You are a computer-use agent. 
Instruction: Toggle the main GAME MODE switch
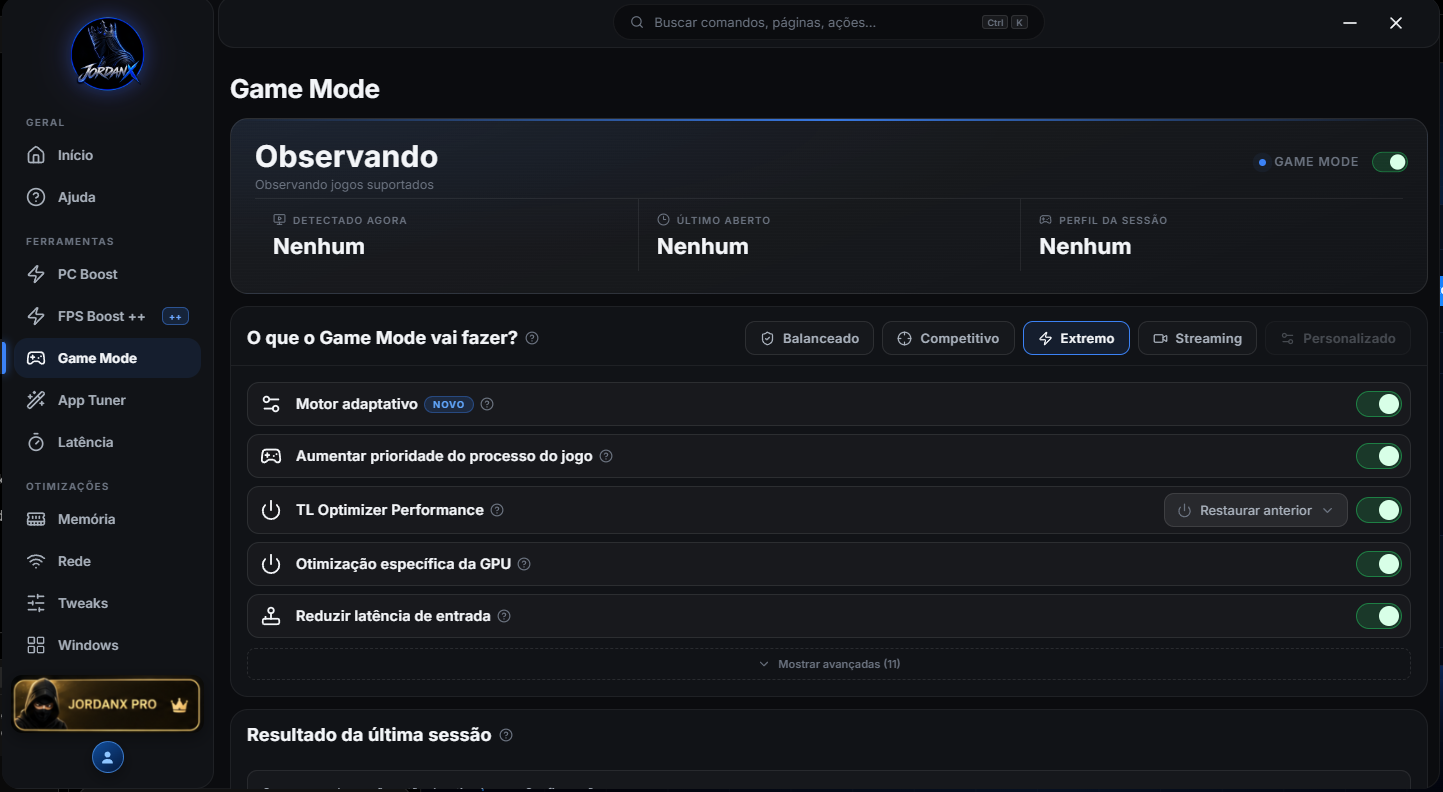[1389, 162]
